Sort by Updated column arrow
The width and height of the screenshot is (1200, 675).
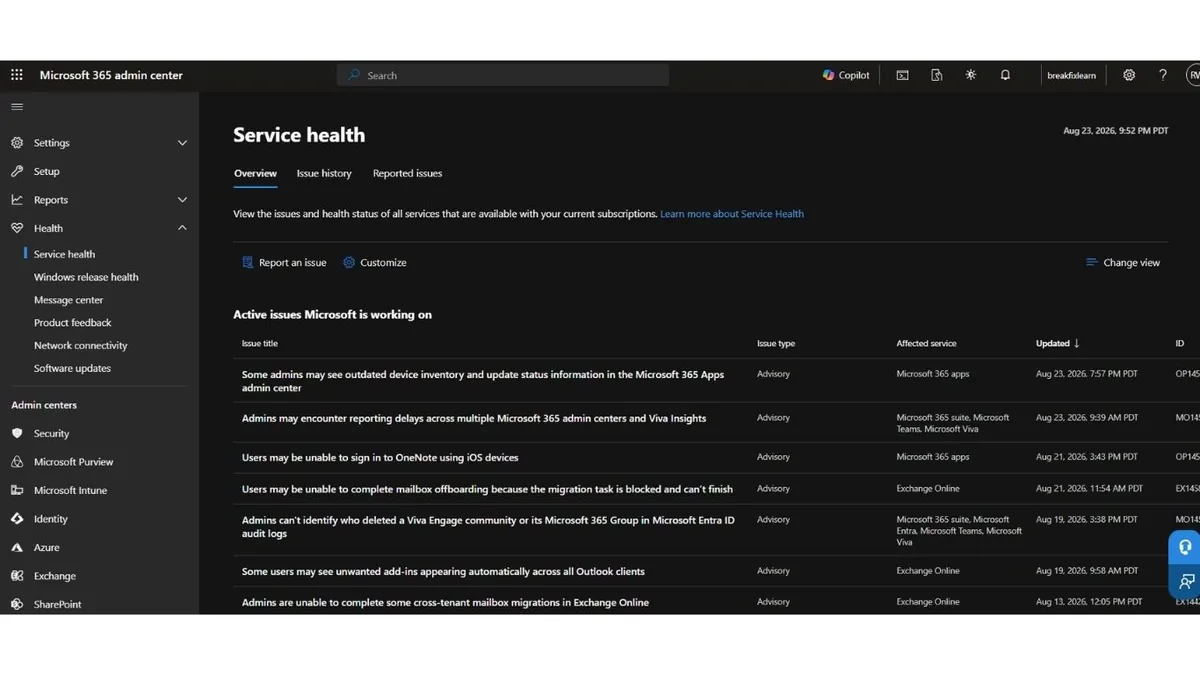point(1076,343)
